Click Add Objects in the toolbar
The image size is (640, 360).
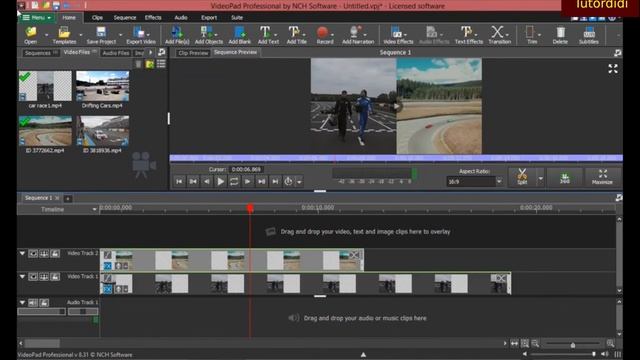click(209, 35)
